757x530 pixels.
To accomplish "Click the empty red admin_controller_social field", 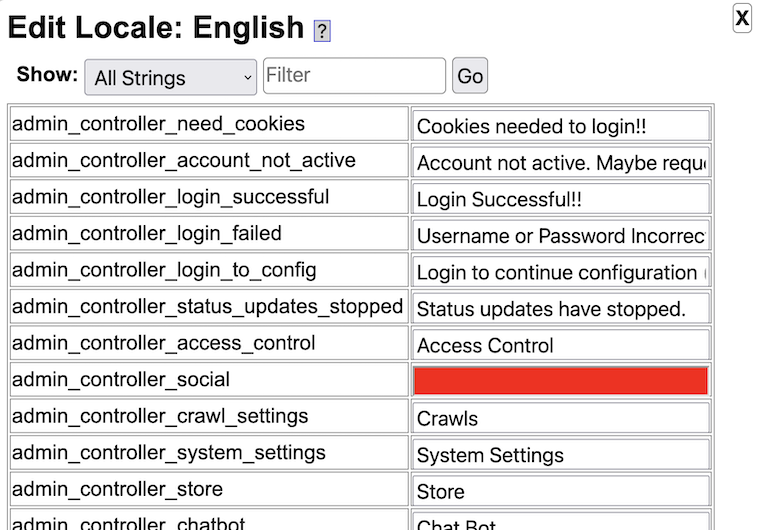I will (561, 381).
